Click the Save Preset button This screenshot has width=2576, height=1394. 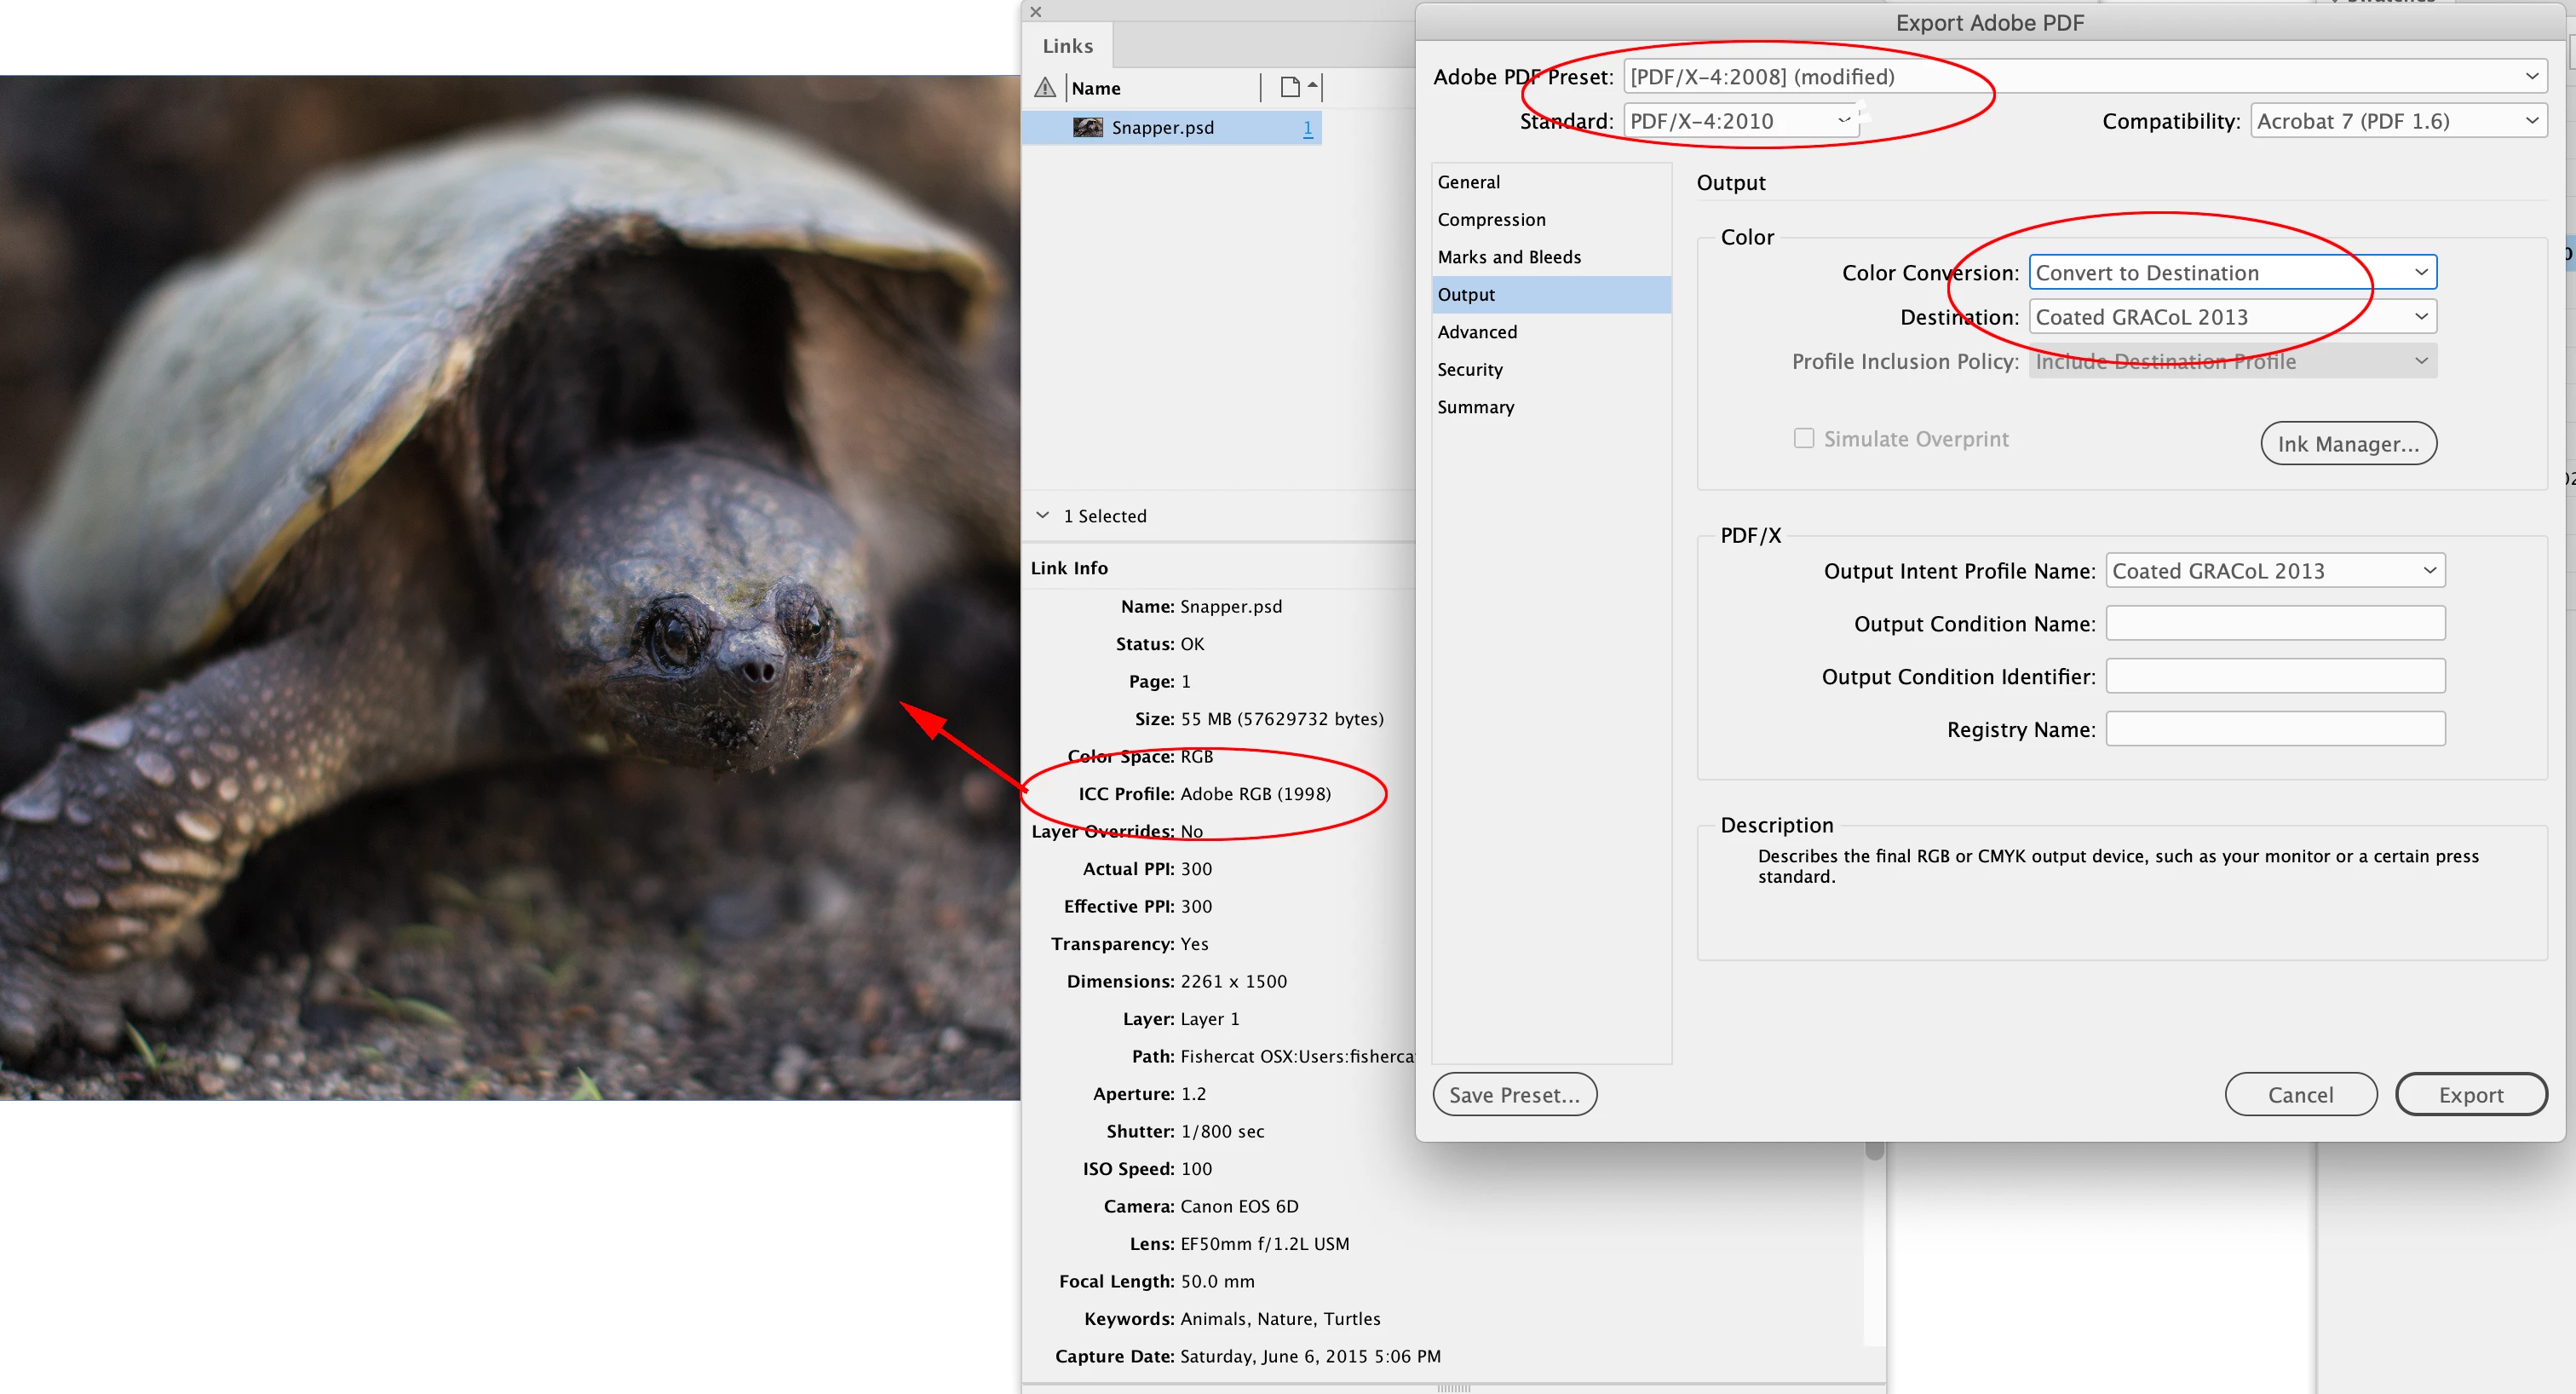(1514, 1094)
